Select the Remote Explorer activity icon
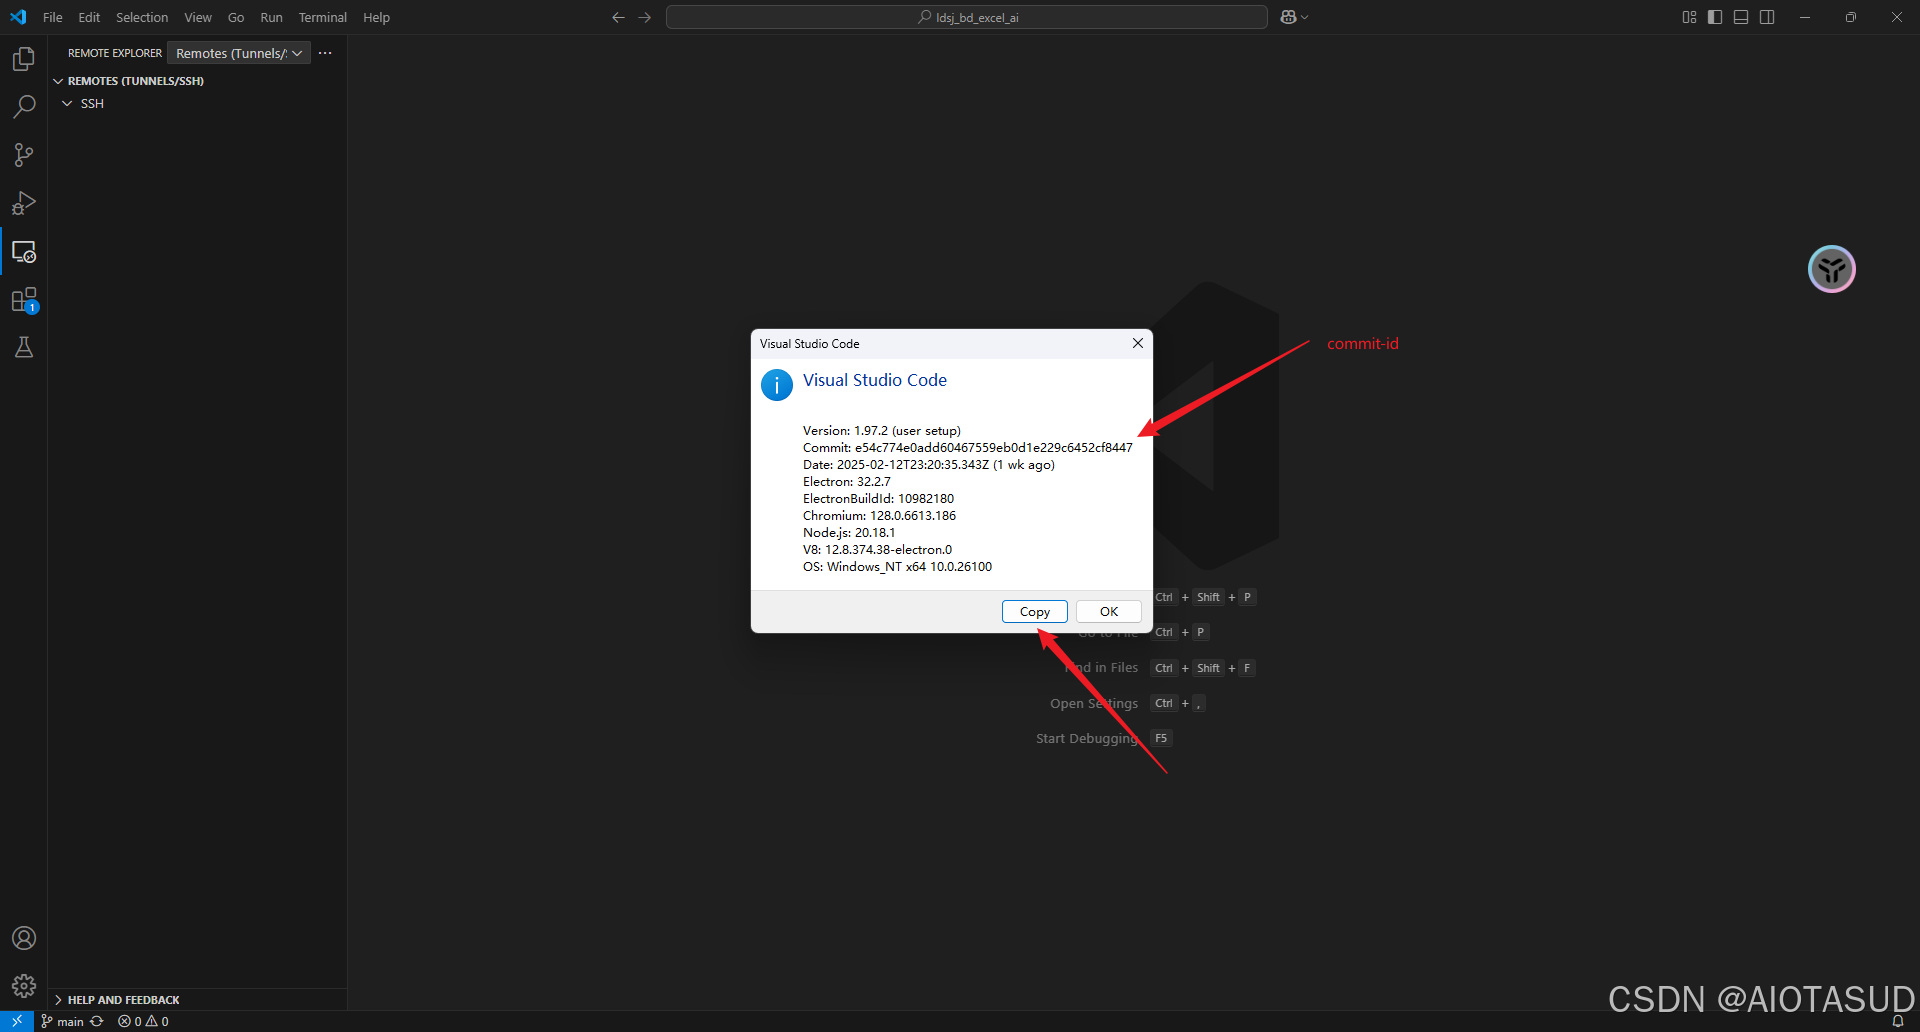The width and height of the screenshot is (1920, 1032). pyautogui.click(x=24, y=252)
